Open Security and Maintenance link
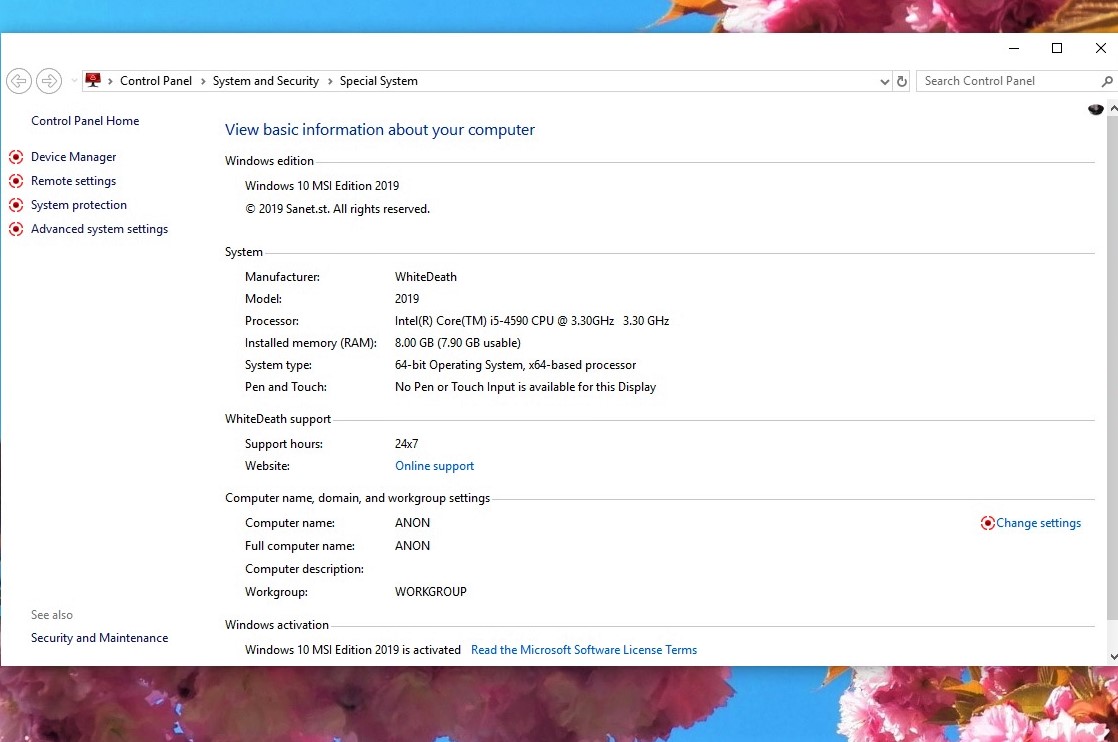This screenshot has height=742, width=1118. 99,638
